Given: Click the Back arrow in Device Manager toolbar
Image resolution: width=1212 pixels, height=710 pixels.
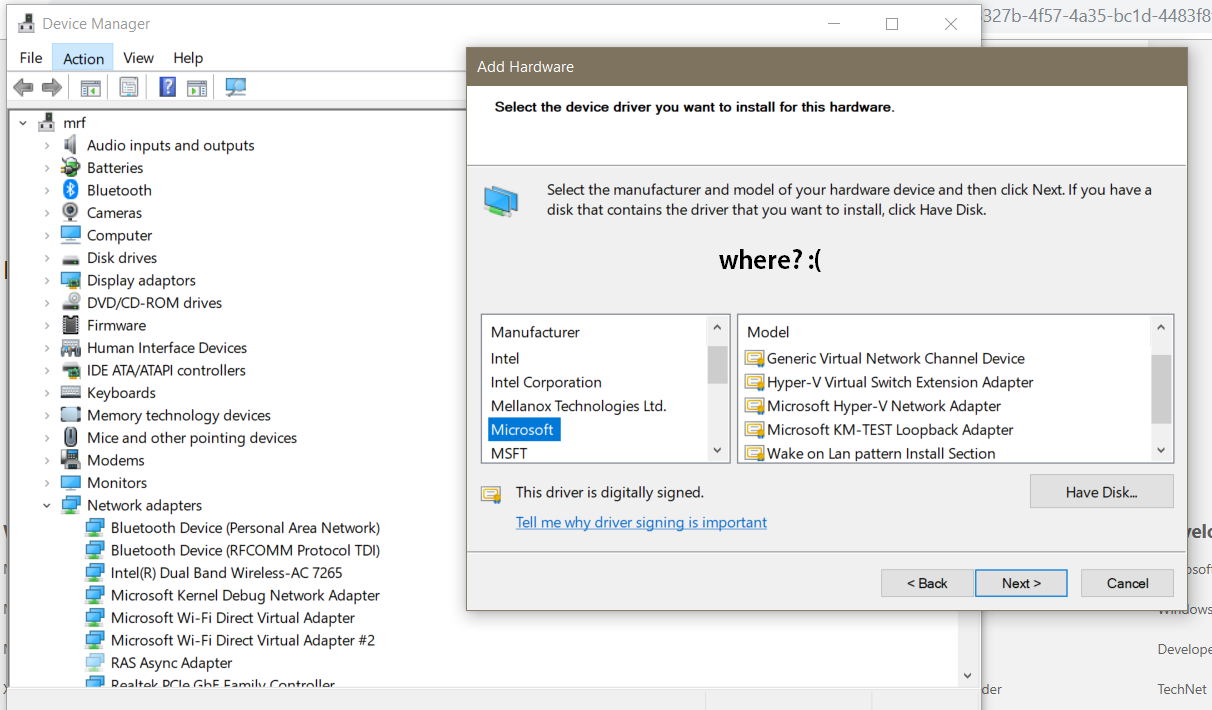Looking at the screenshot, I should pyautogui.click(x=23, y=88).
